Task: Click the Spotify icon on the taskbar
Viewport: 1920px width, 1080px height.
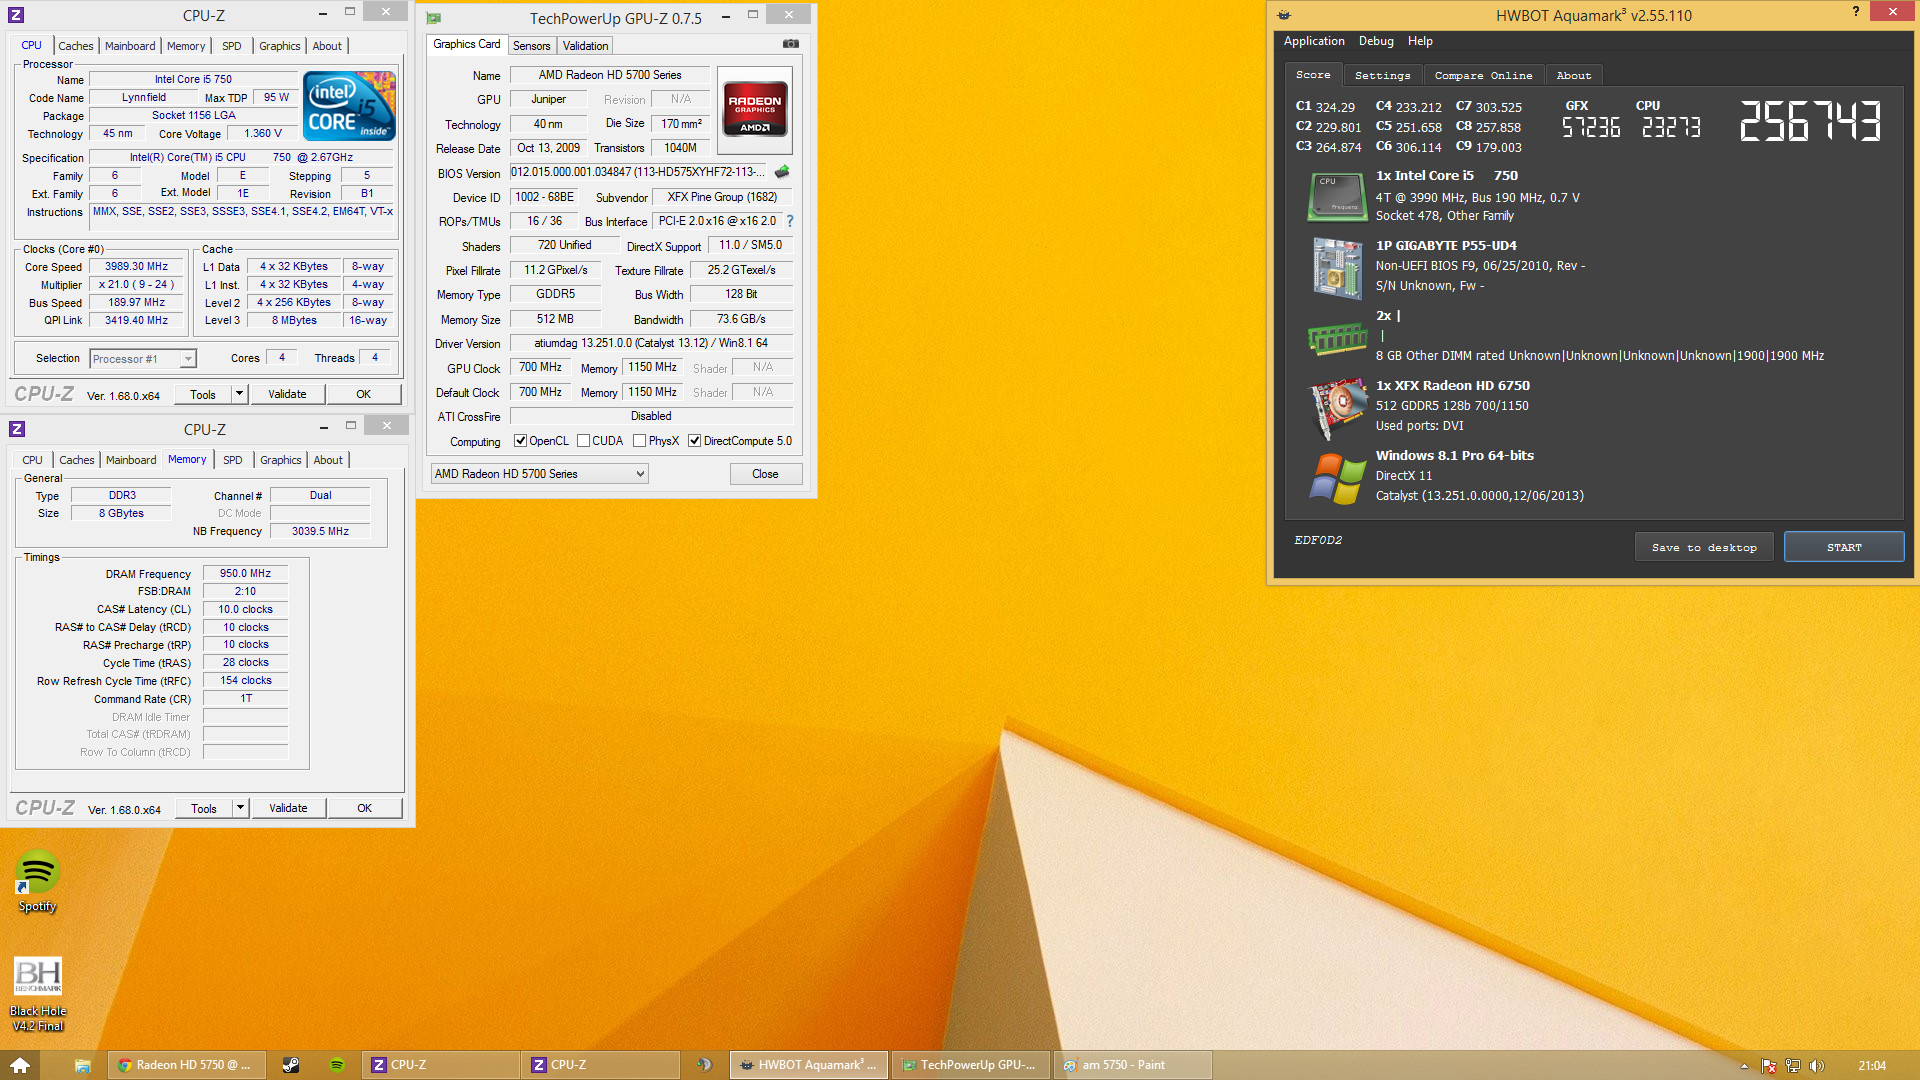Action: (337, 1065)
